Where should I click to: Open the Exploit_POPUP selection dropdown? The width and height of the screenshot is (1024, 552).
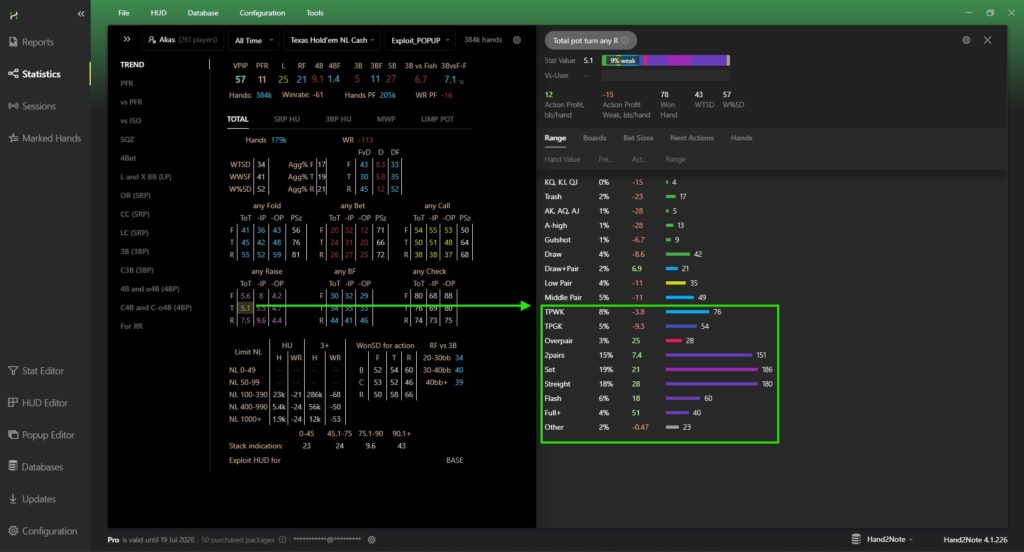(419, 40)
